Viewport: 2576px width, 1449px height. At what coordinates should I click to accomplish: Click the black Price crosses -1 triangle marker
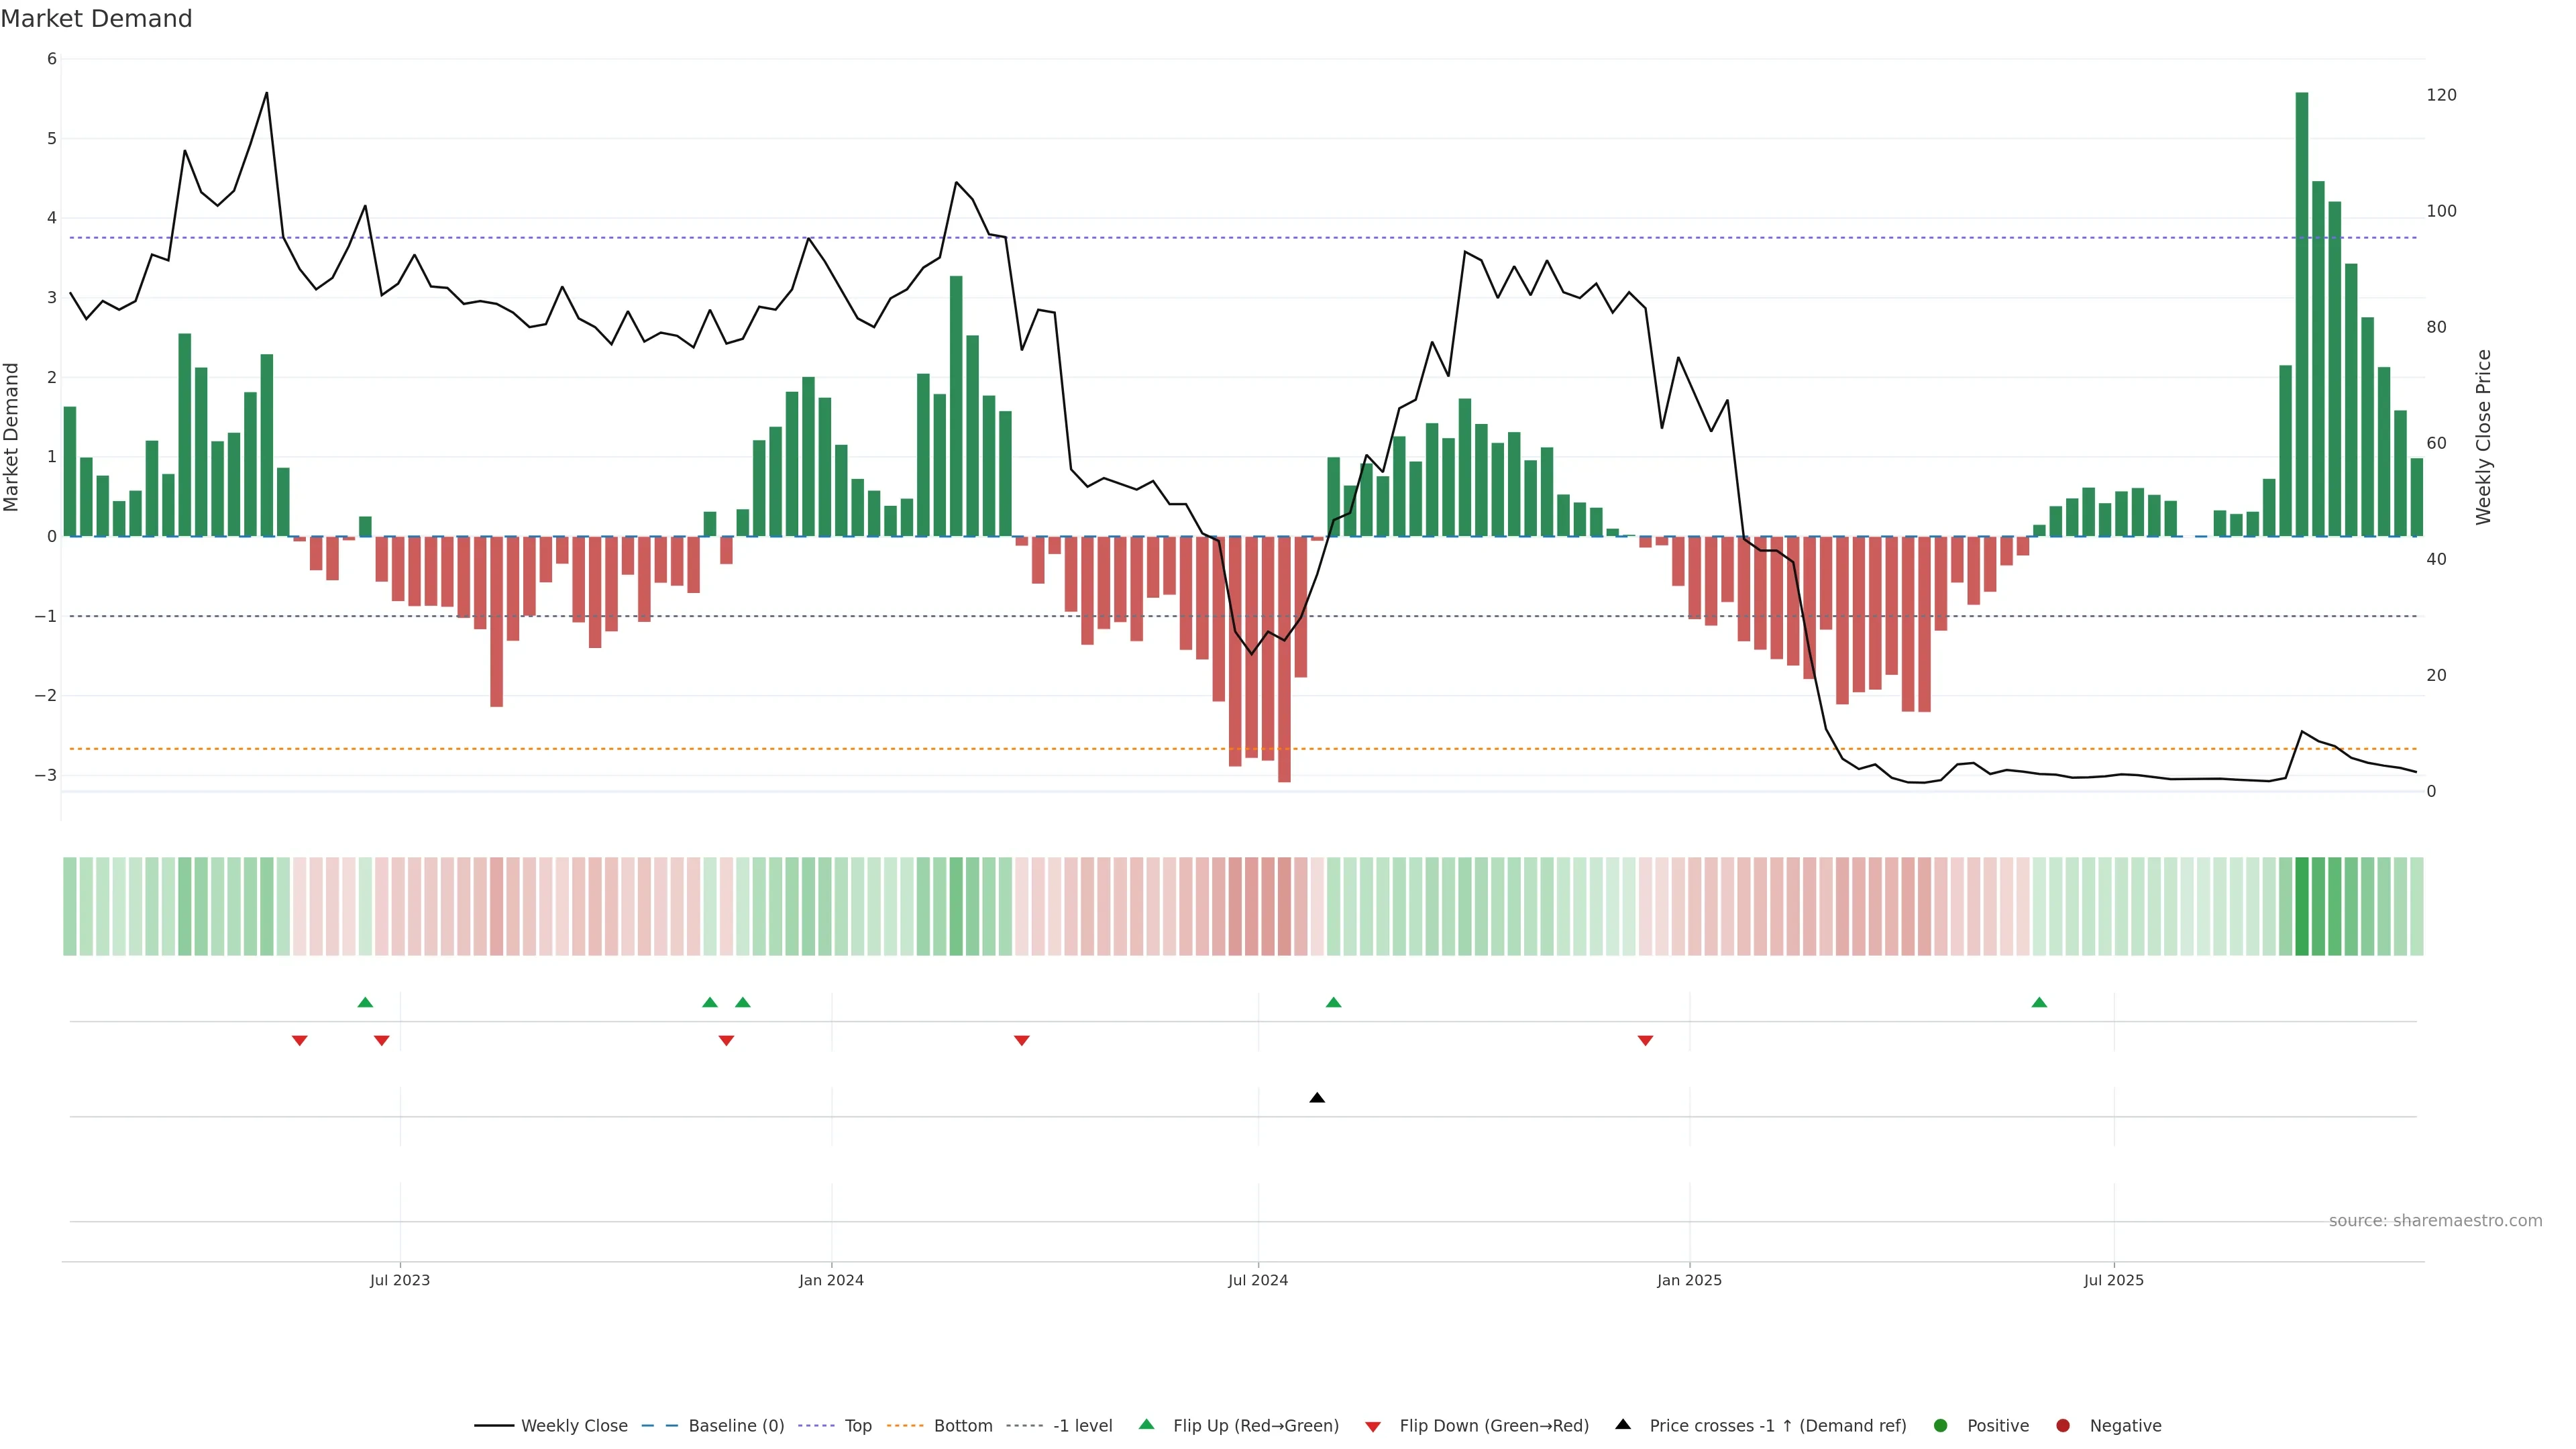click(x=1317, y=1098)
